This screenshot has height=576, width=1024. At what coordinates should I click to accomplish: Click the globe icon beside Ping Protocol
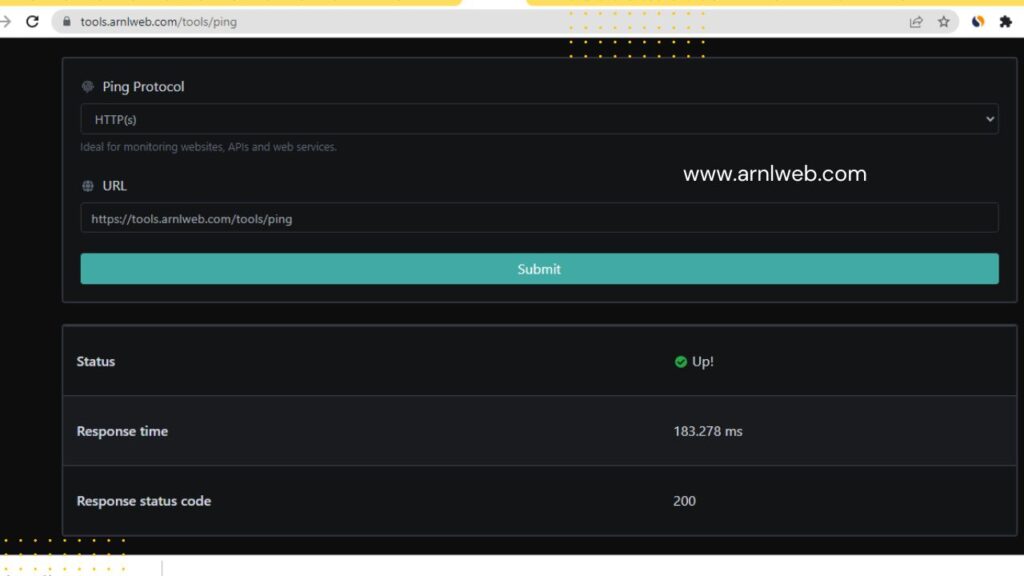point(89,87)
